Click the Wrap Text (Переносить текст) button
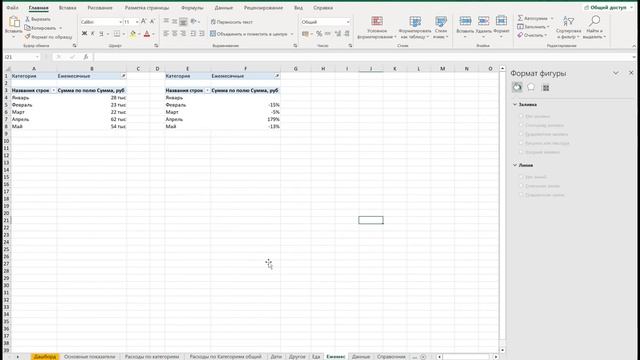The width and height of the screenshot is (640, 360). (231, 22)
